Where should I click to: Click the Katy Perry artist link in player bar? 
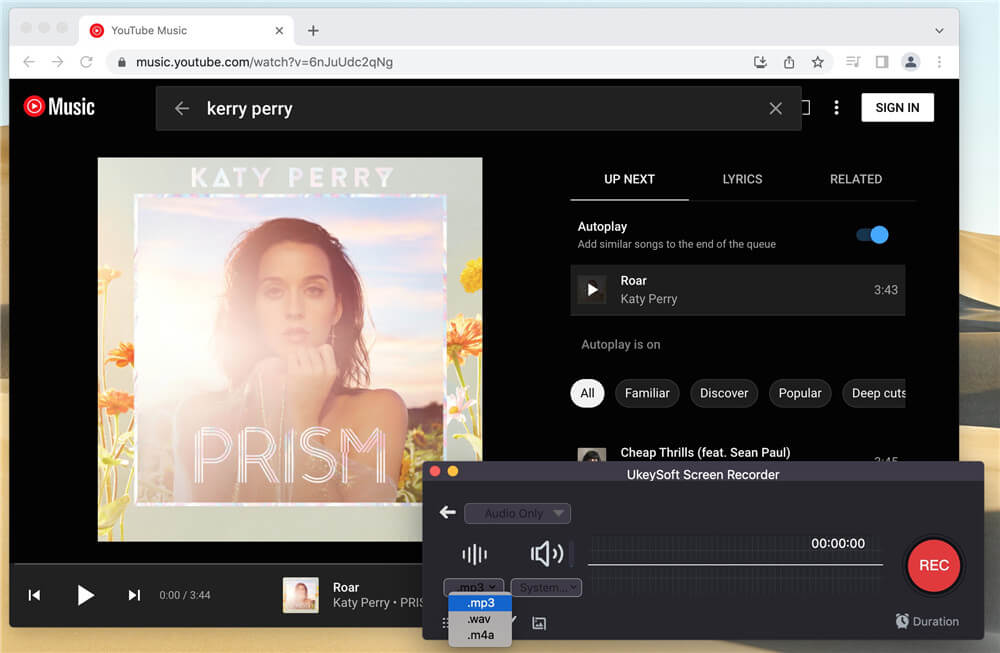tap(360, 603)
